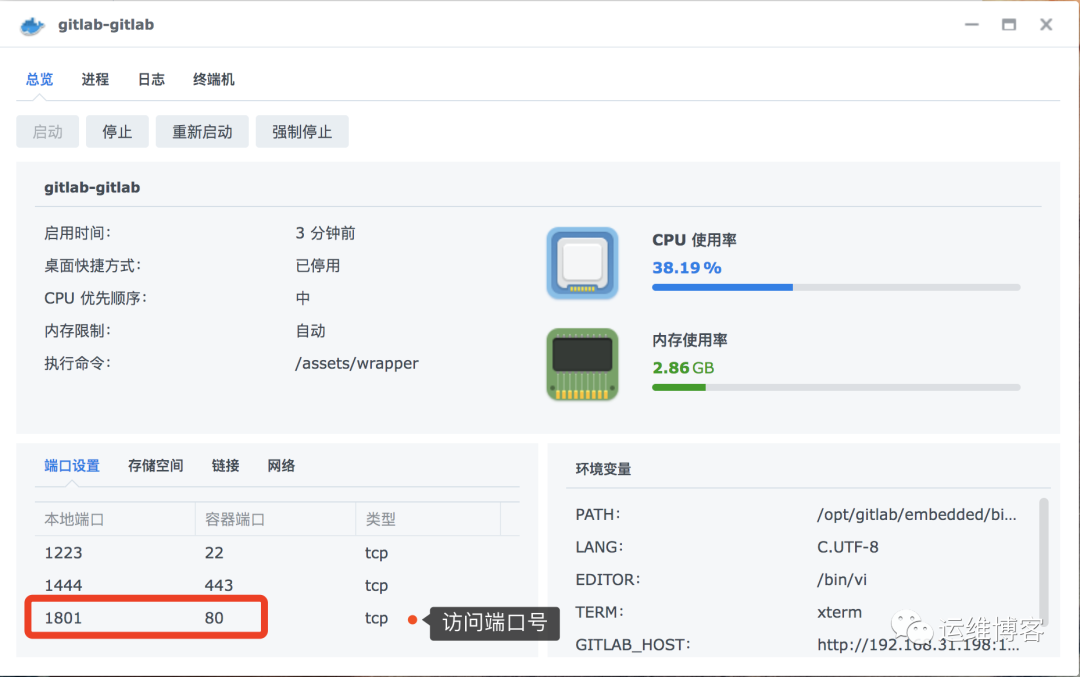The height and width of the screenshot is (677, 1080).
Task: Click the 停止 button
Action: click(x=117, y=132)
